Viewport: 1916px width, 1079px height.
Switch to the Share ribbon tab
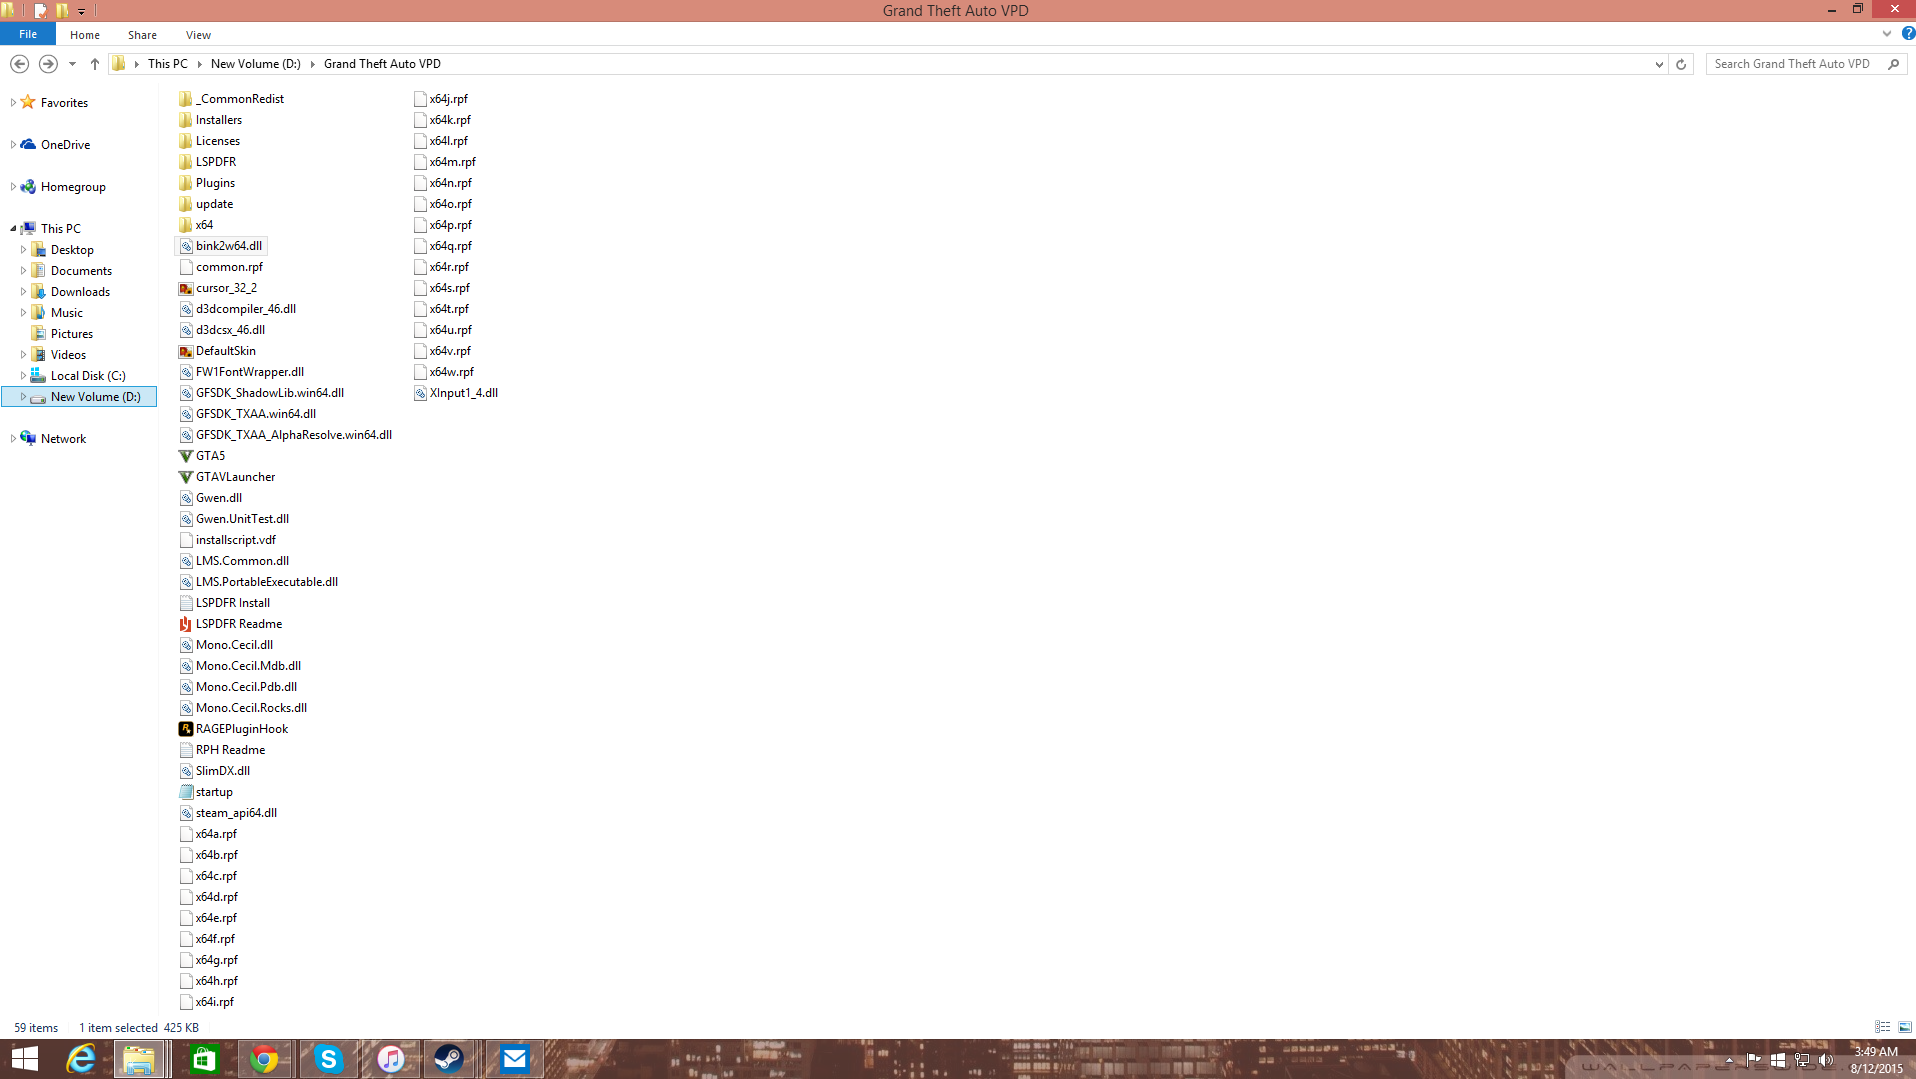click(142, 35)
